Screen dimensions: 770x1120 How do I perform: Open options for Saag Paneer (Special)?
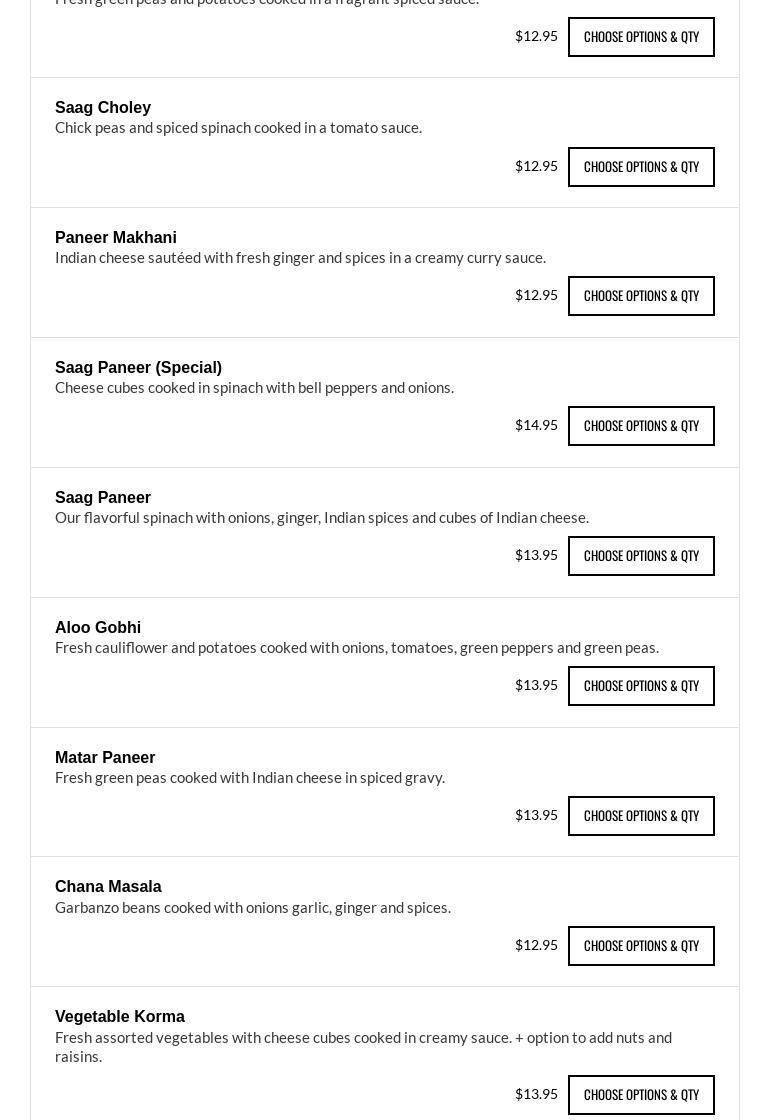641,426
